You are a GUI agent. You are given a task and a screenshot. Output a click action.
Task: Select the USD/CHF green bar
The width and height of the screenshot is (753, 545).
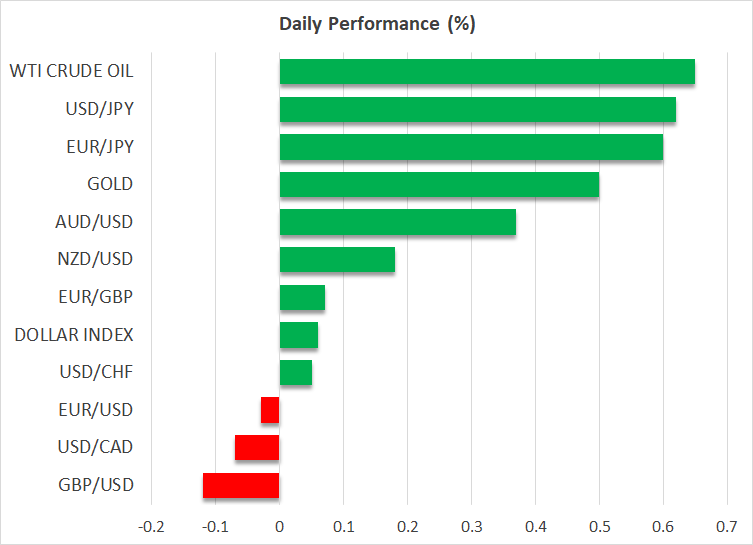[296, 373]
